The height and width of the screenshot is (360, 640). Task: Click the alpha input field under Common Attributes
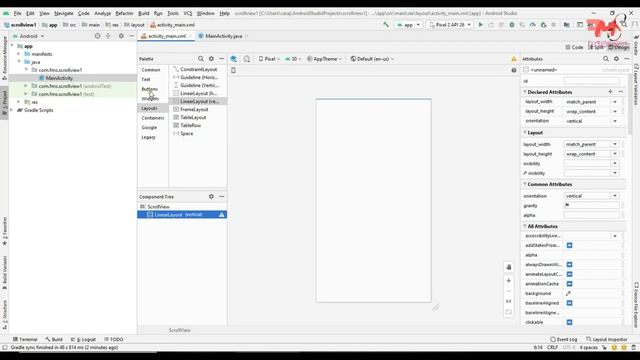591,215
